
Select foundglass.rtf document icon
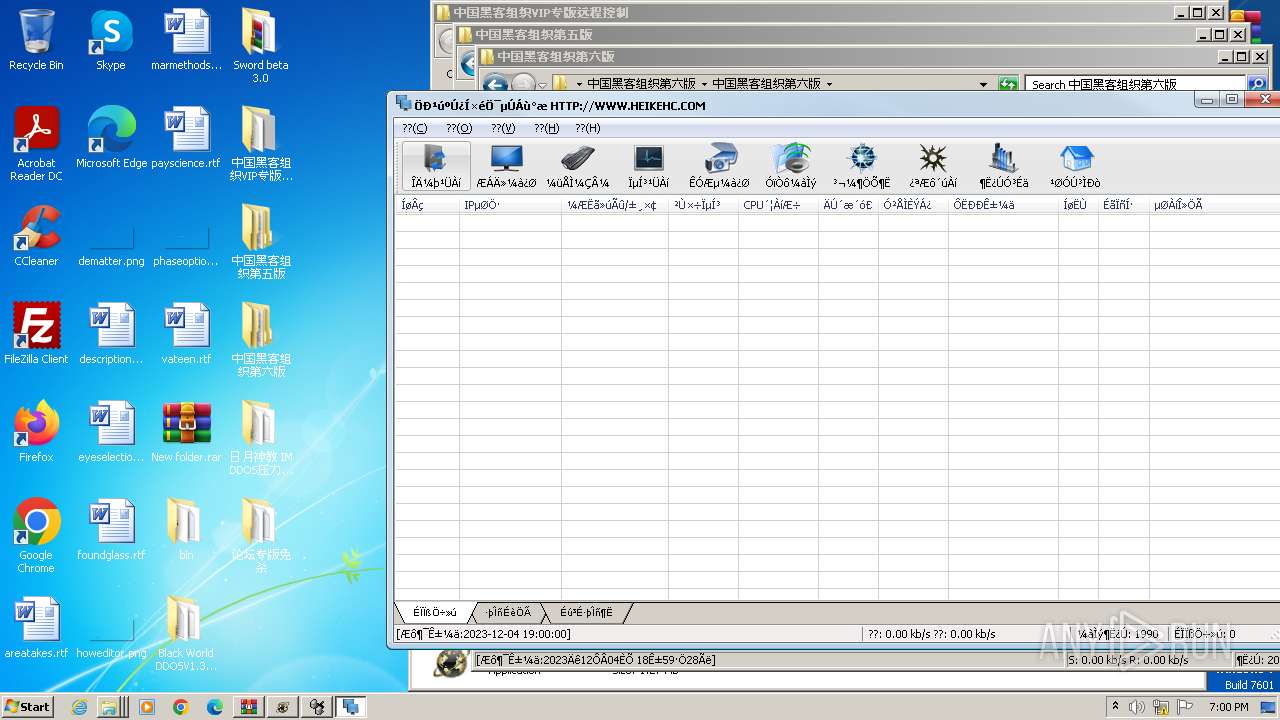(111, 531)
